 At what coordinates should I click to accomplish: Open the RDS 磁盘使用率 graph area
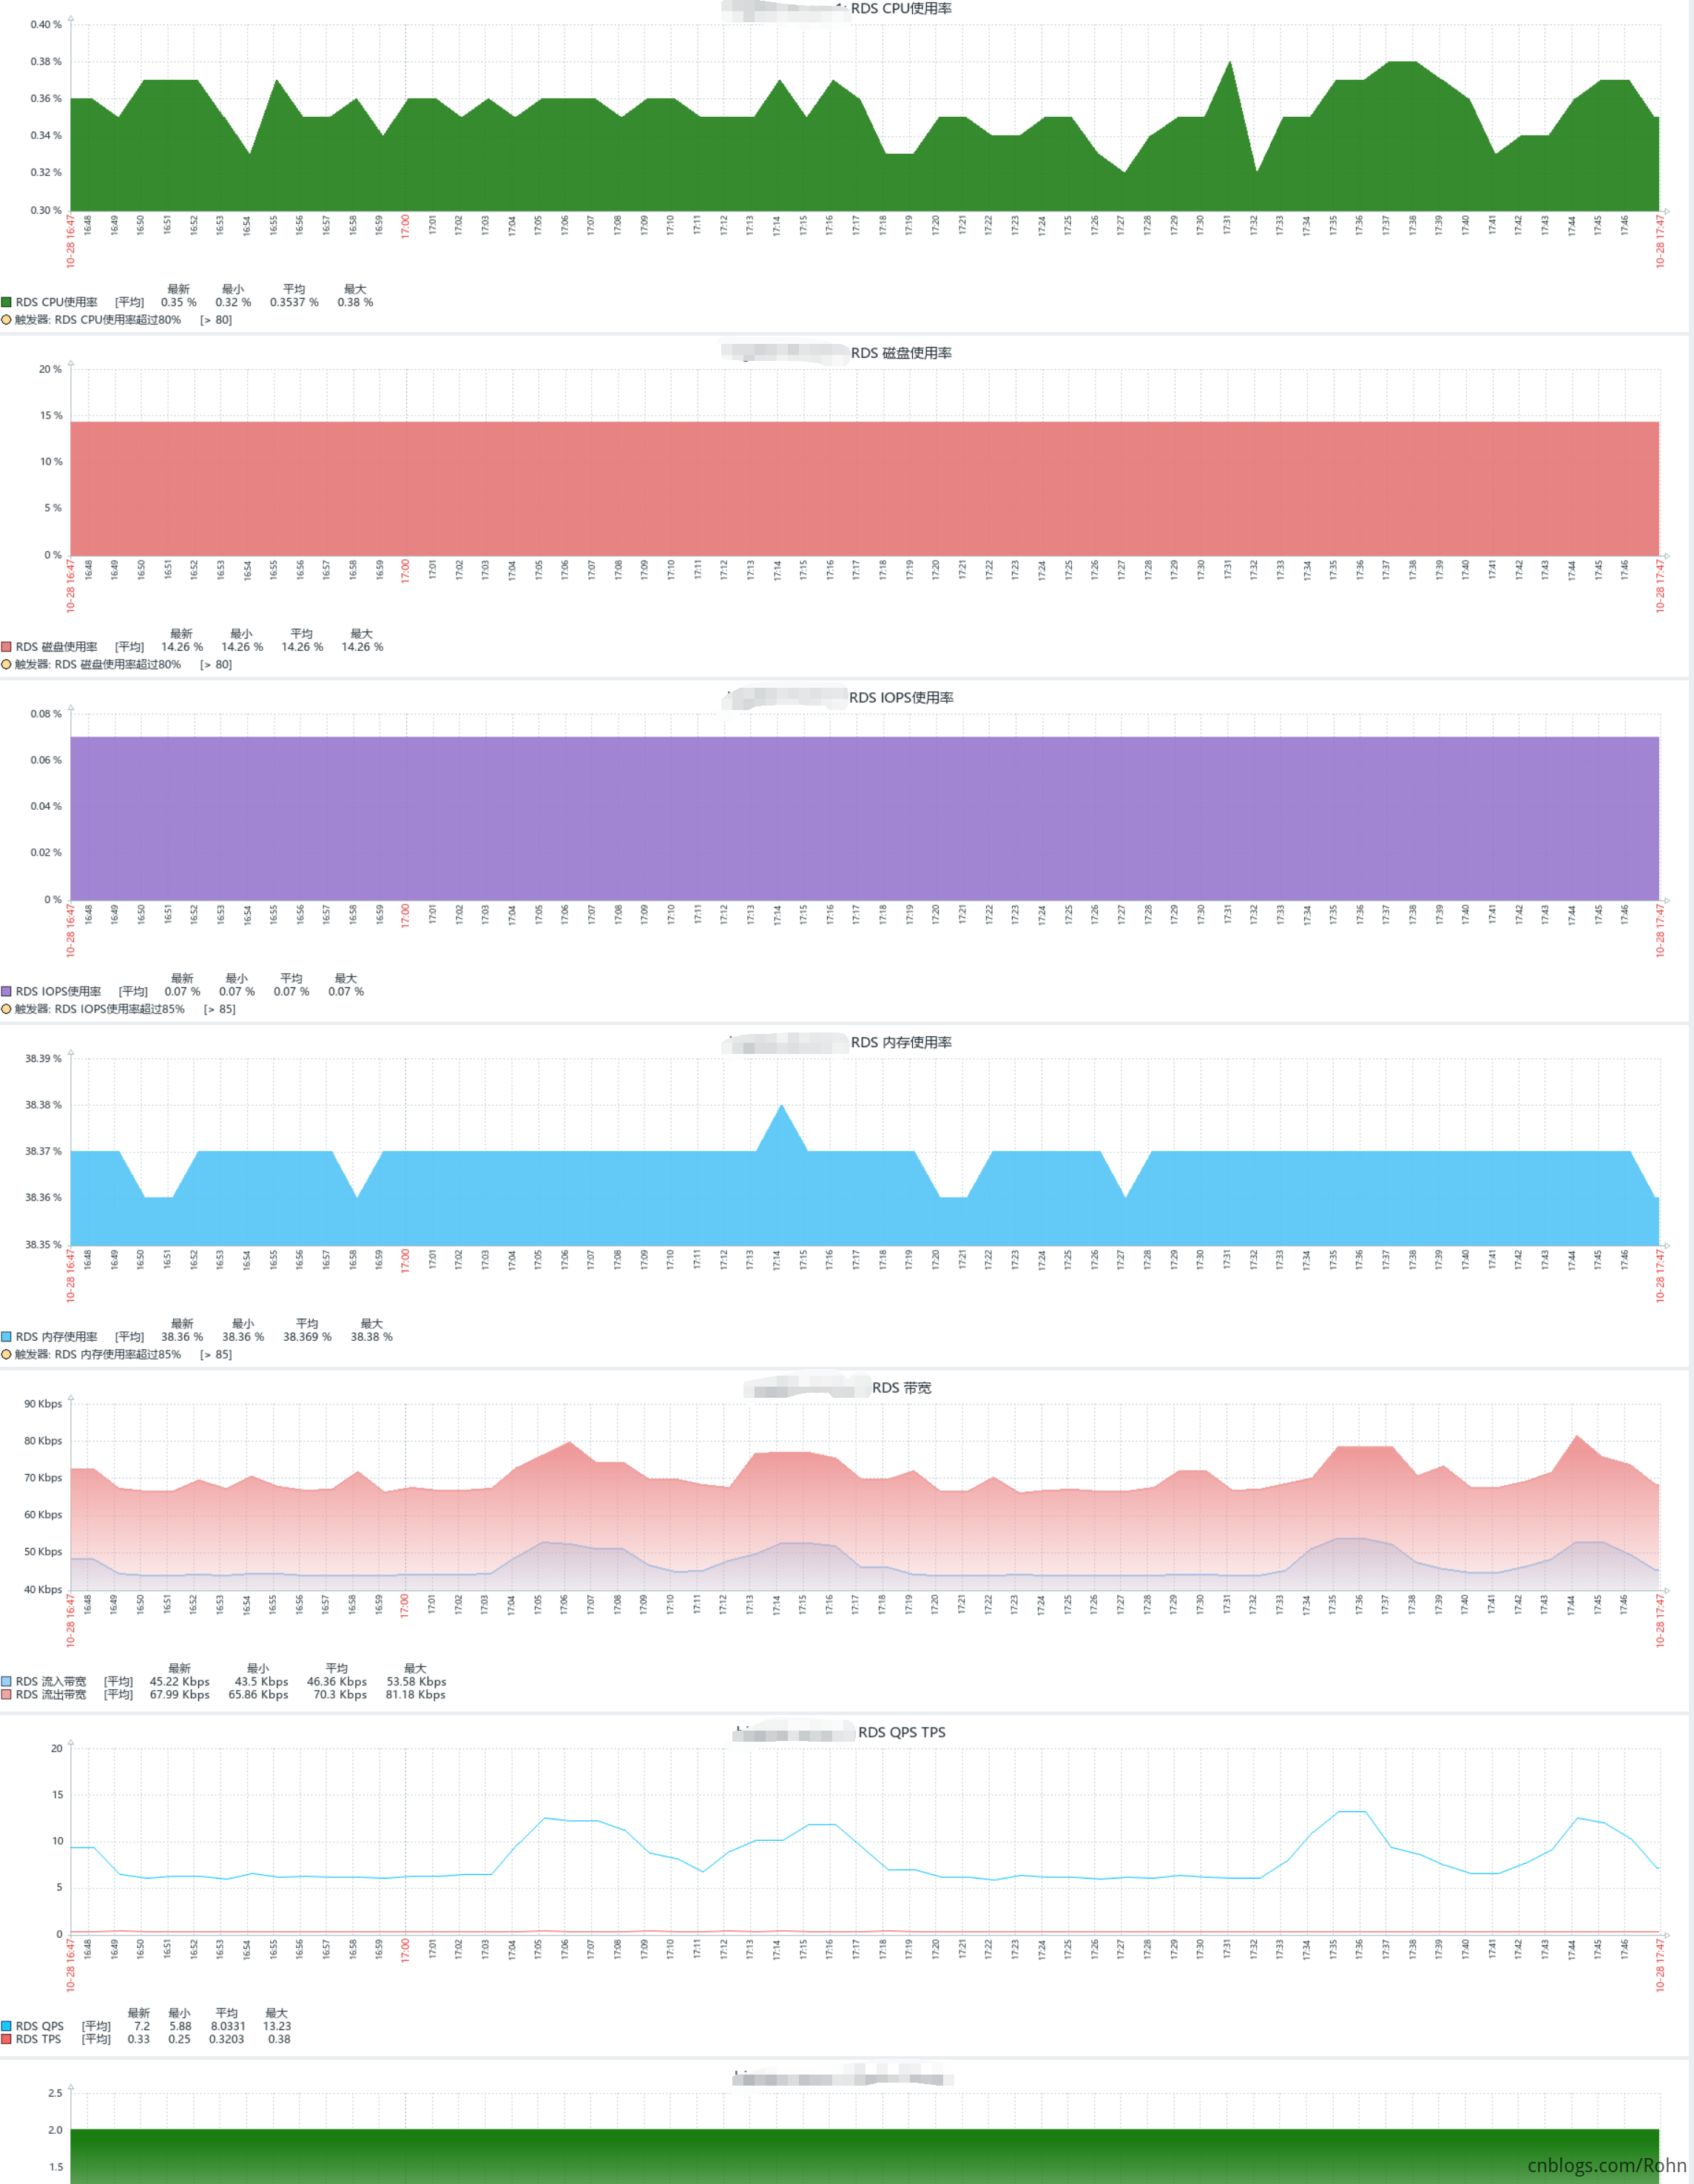865,462
